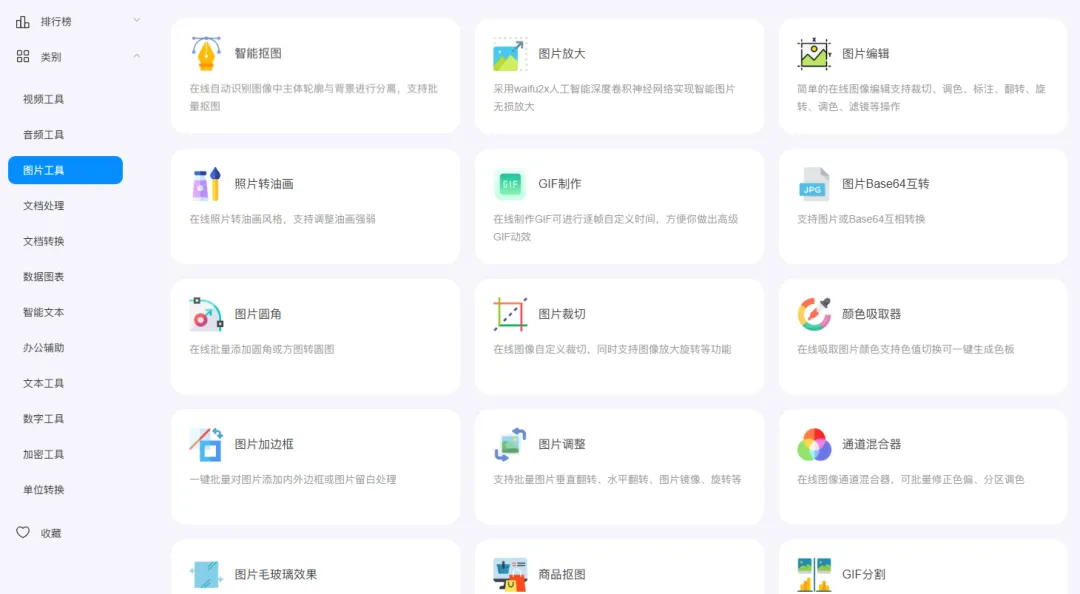
Task: Click description starting 在线自动识别图像中主体轮廓
Action: [x=313, y=98]
